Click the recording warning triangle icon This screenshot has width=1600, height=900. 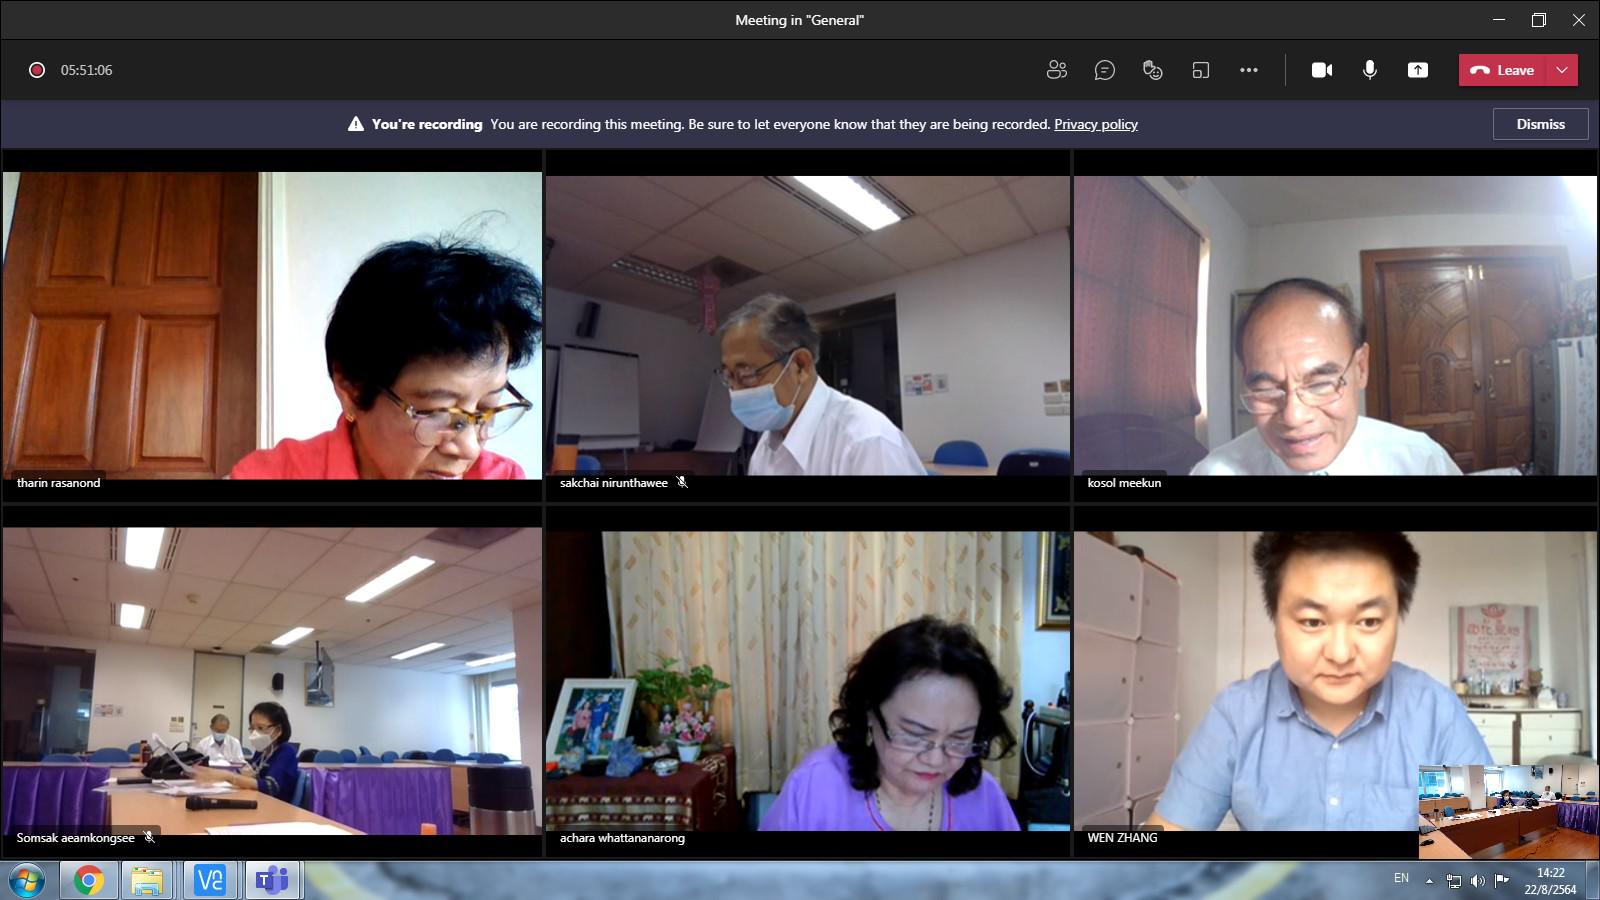pyautogui.click(x=355, y=124)
